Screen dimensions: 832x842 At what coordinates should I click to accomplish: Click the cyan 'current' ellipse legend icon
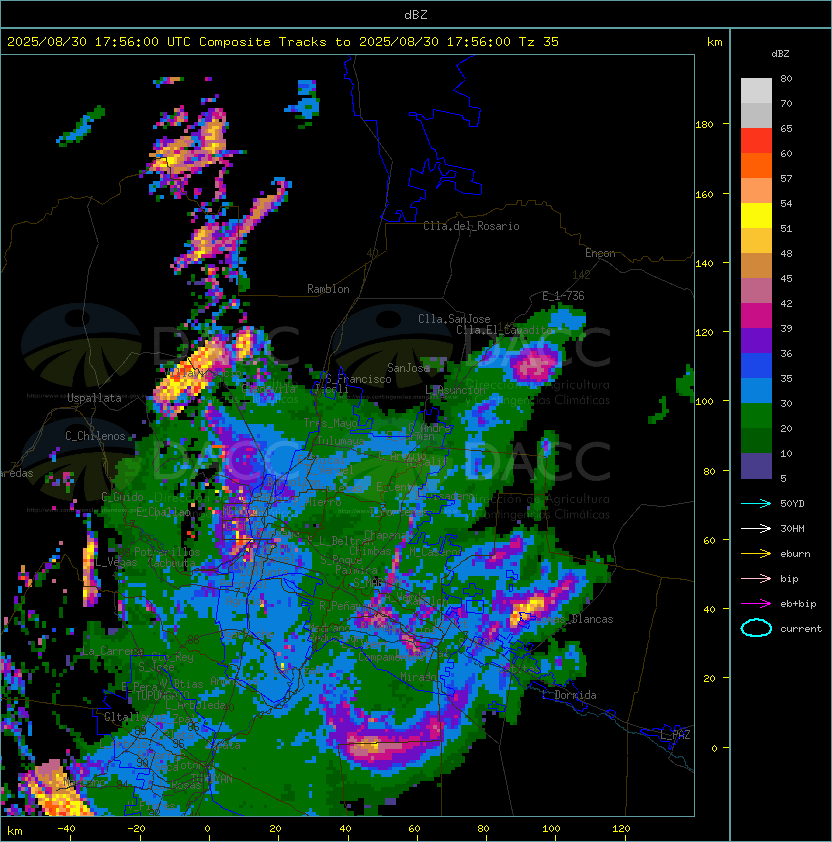click(x=756, y=628)
